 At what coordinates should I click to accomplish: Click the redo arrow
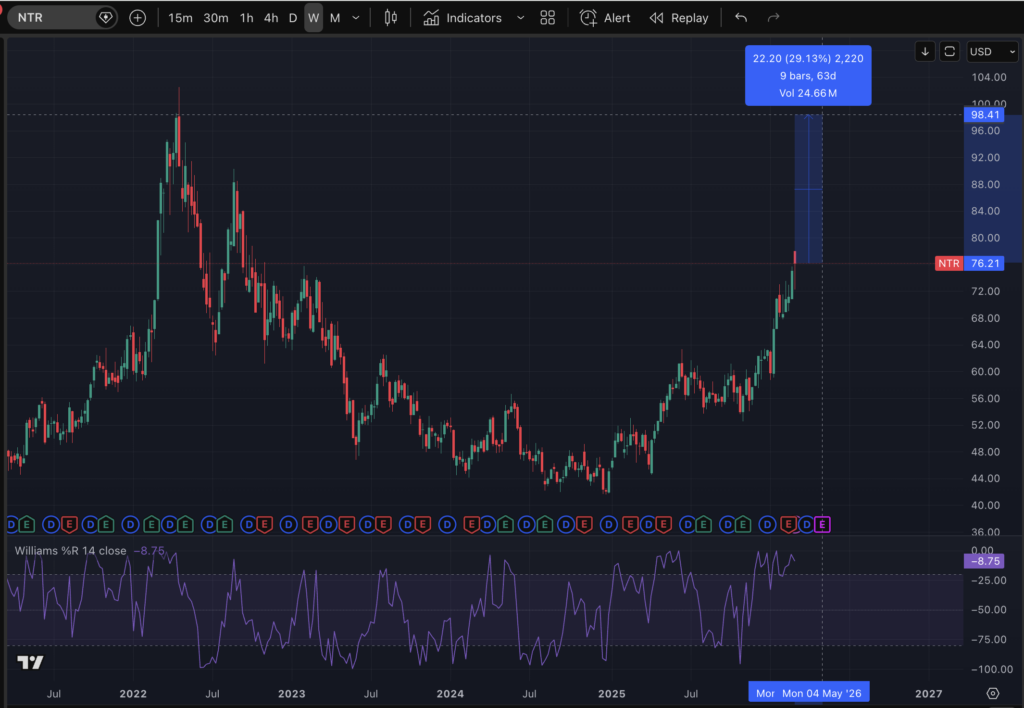tap(773, 18)
